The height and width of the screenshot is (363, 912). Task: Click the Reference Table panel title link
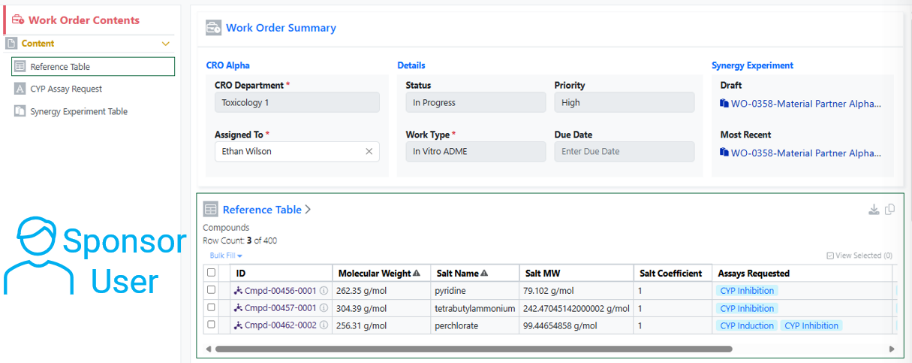point(262,209)
